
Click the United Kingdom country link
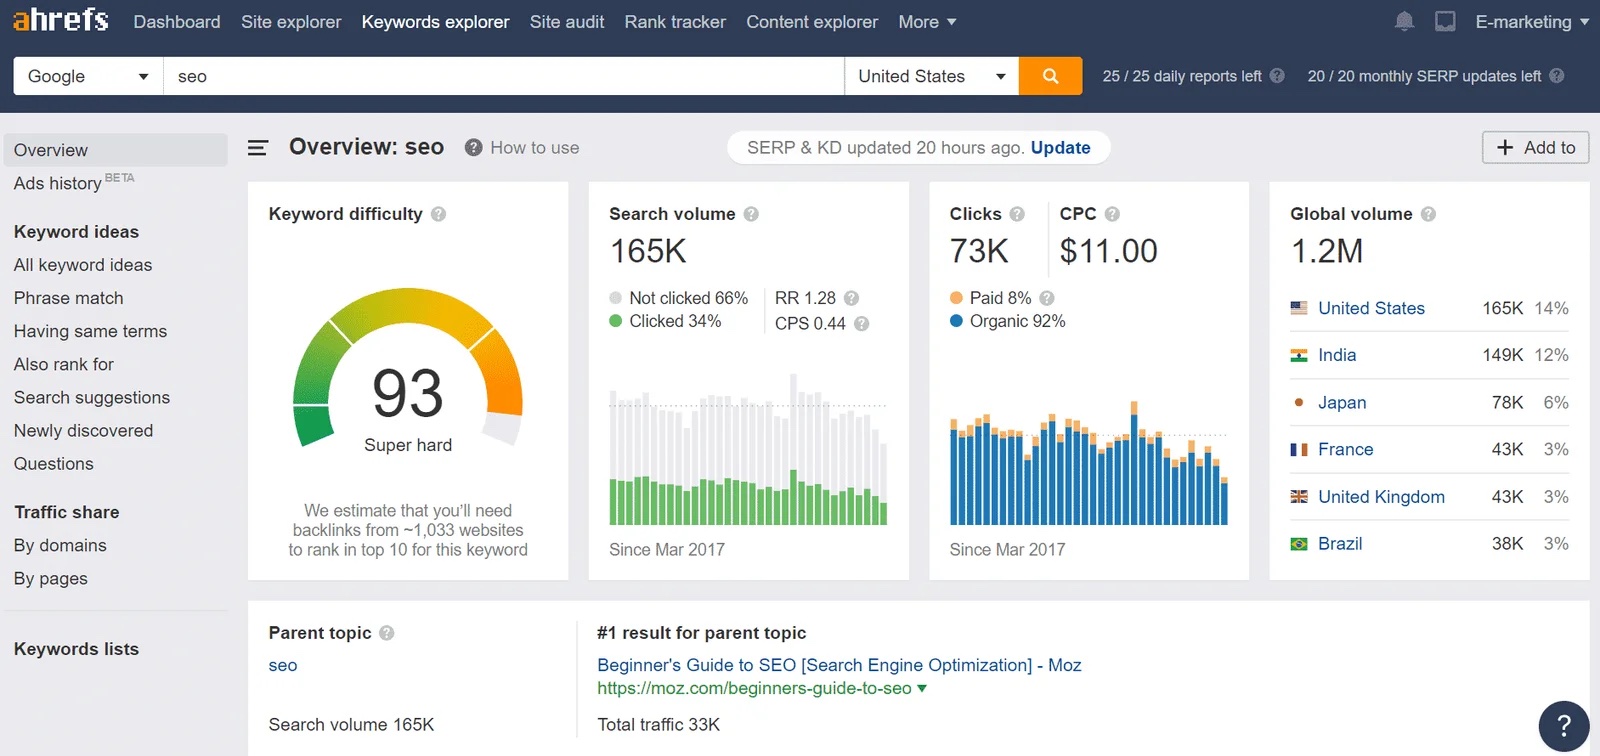point(1381,497)
